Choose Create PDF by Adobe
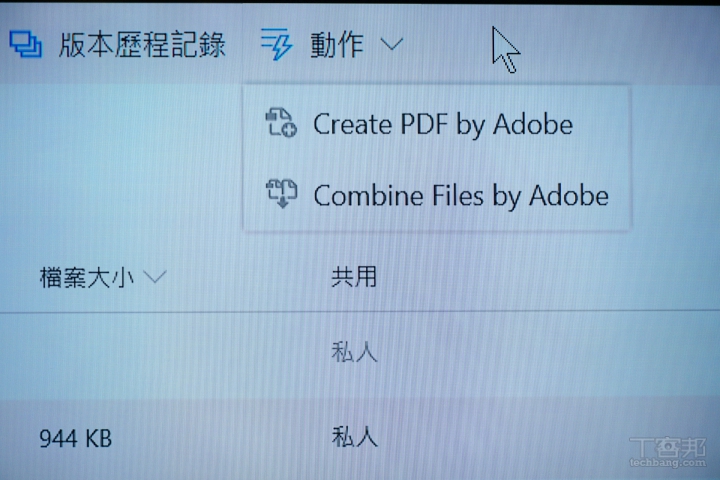Image resolution: width=720 pixels, height=480 pixels. click(443, 124)
